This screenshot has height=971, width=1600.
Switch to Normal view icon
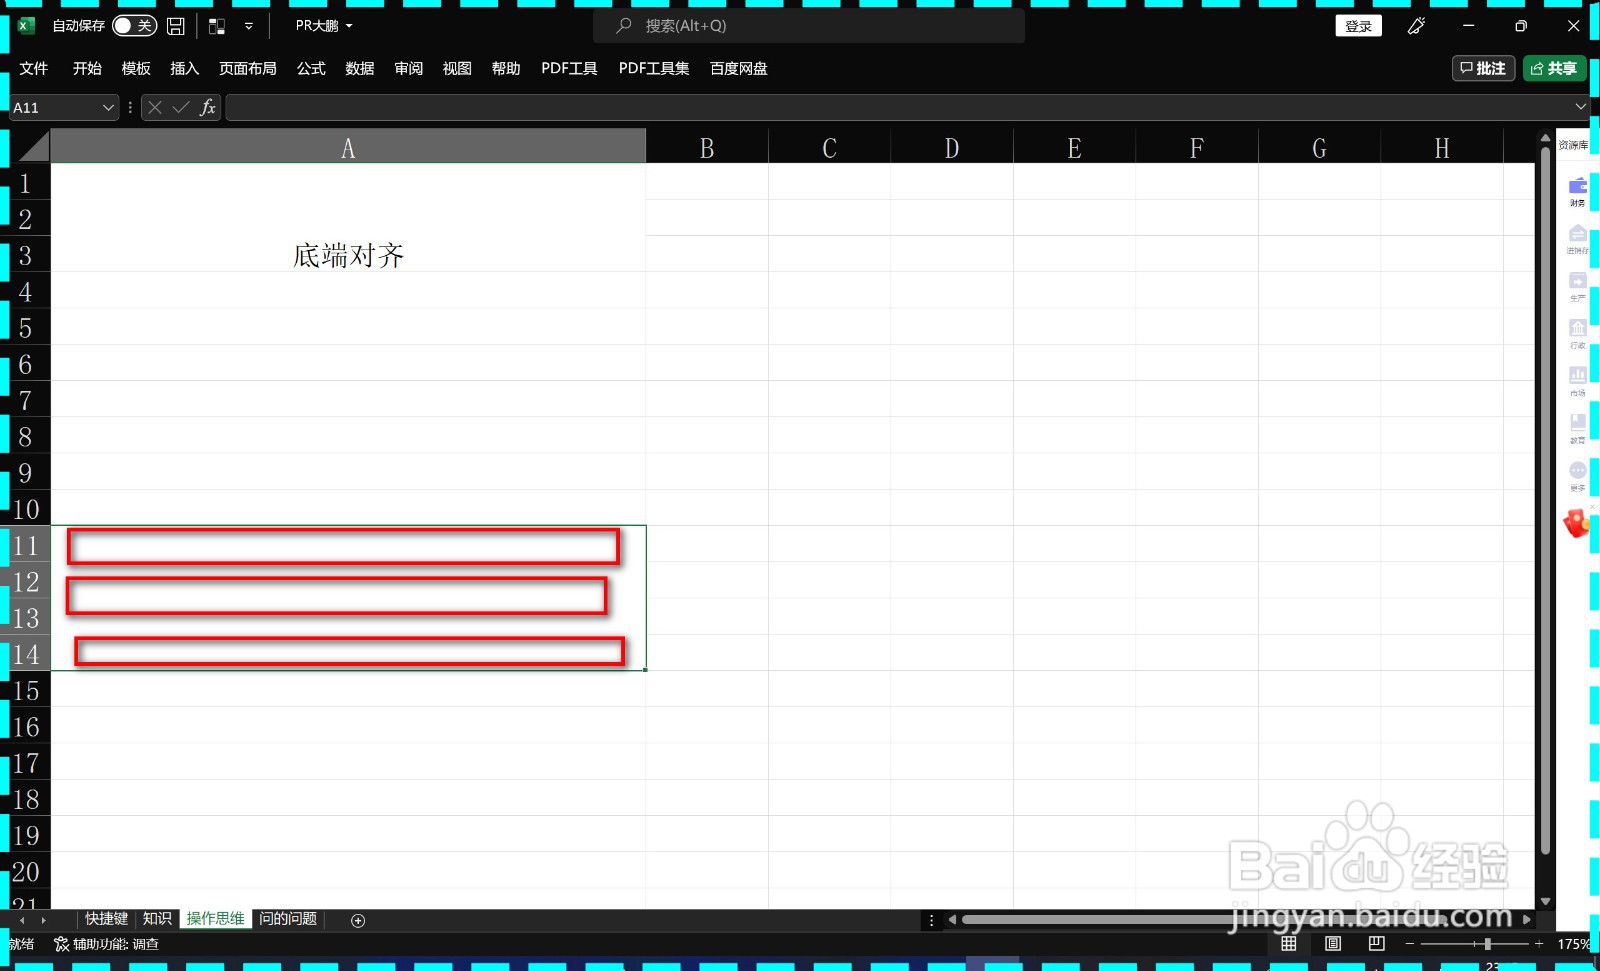tap(1289, 944)
